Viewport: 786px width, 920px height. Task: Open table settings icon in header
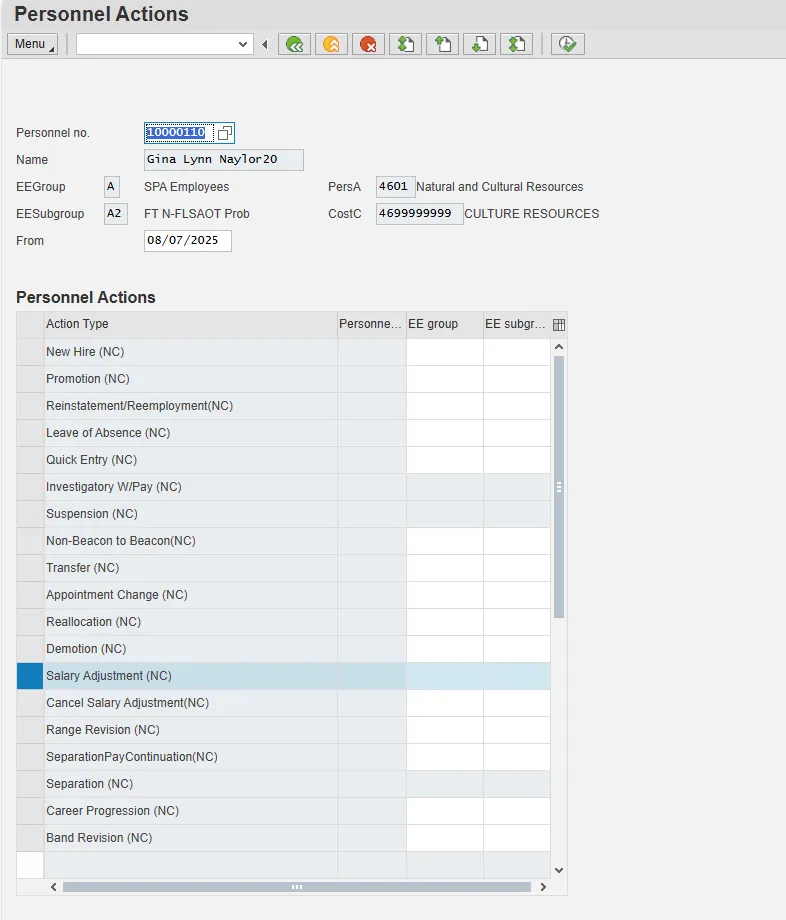[x=559, y=324]
